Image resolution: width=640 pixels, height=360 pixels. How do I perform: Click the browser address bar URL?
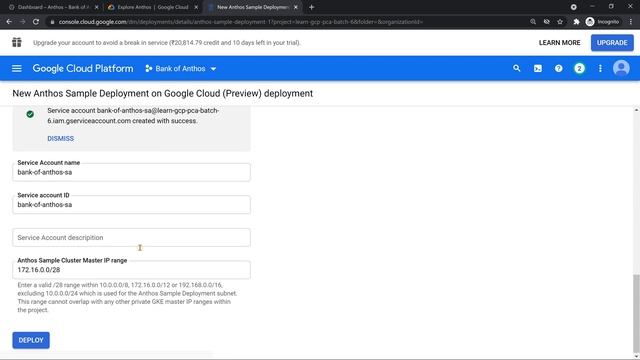(x=241, y=22)
